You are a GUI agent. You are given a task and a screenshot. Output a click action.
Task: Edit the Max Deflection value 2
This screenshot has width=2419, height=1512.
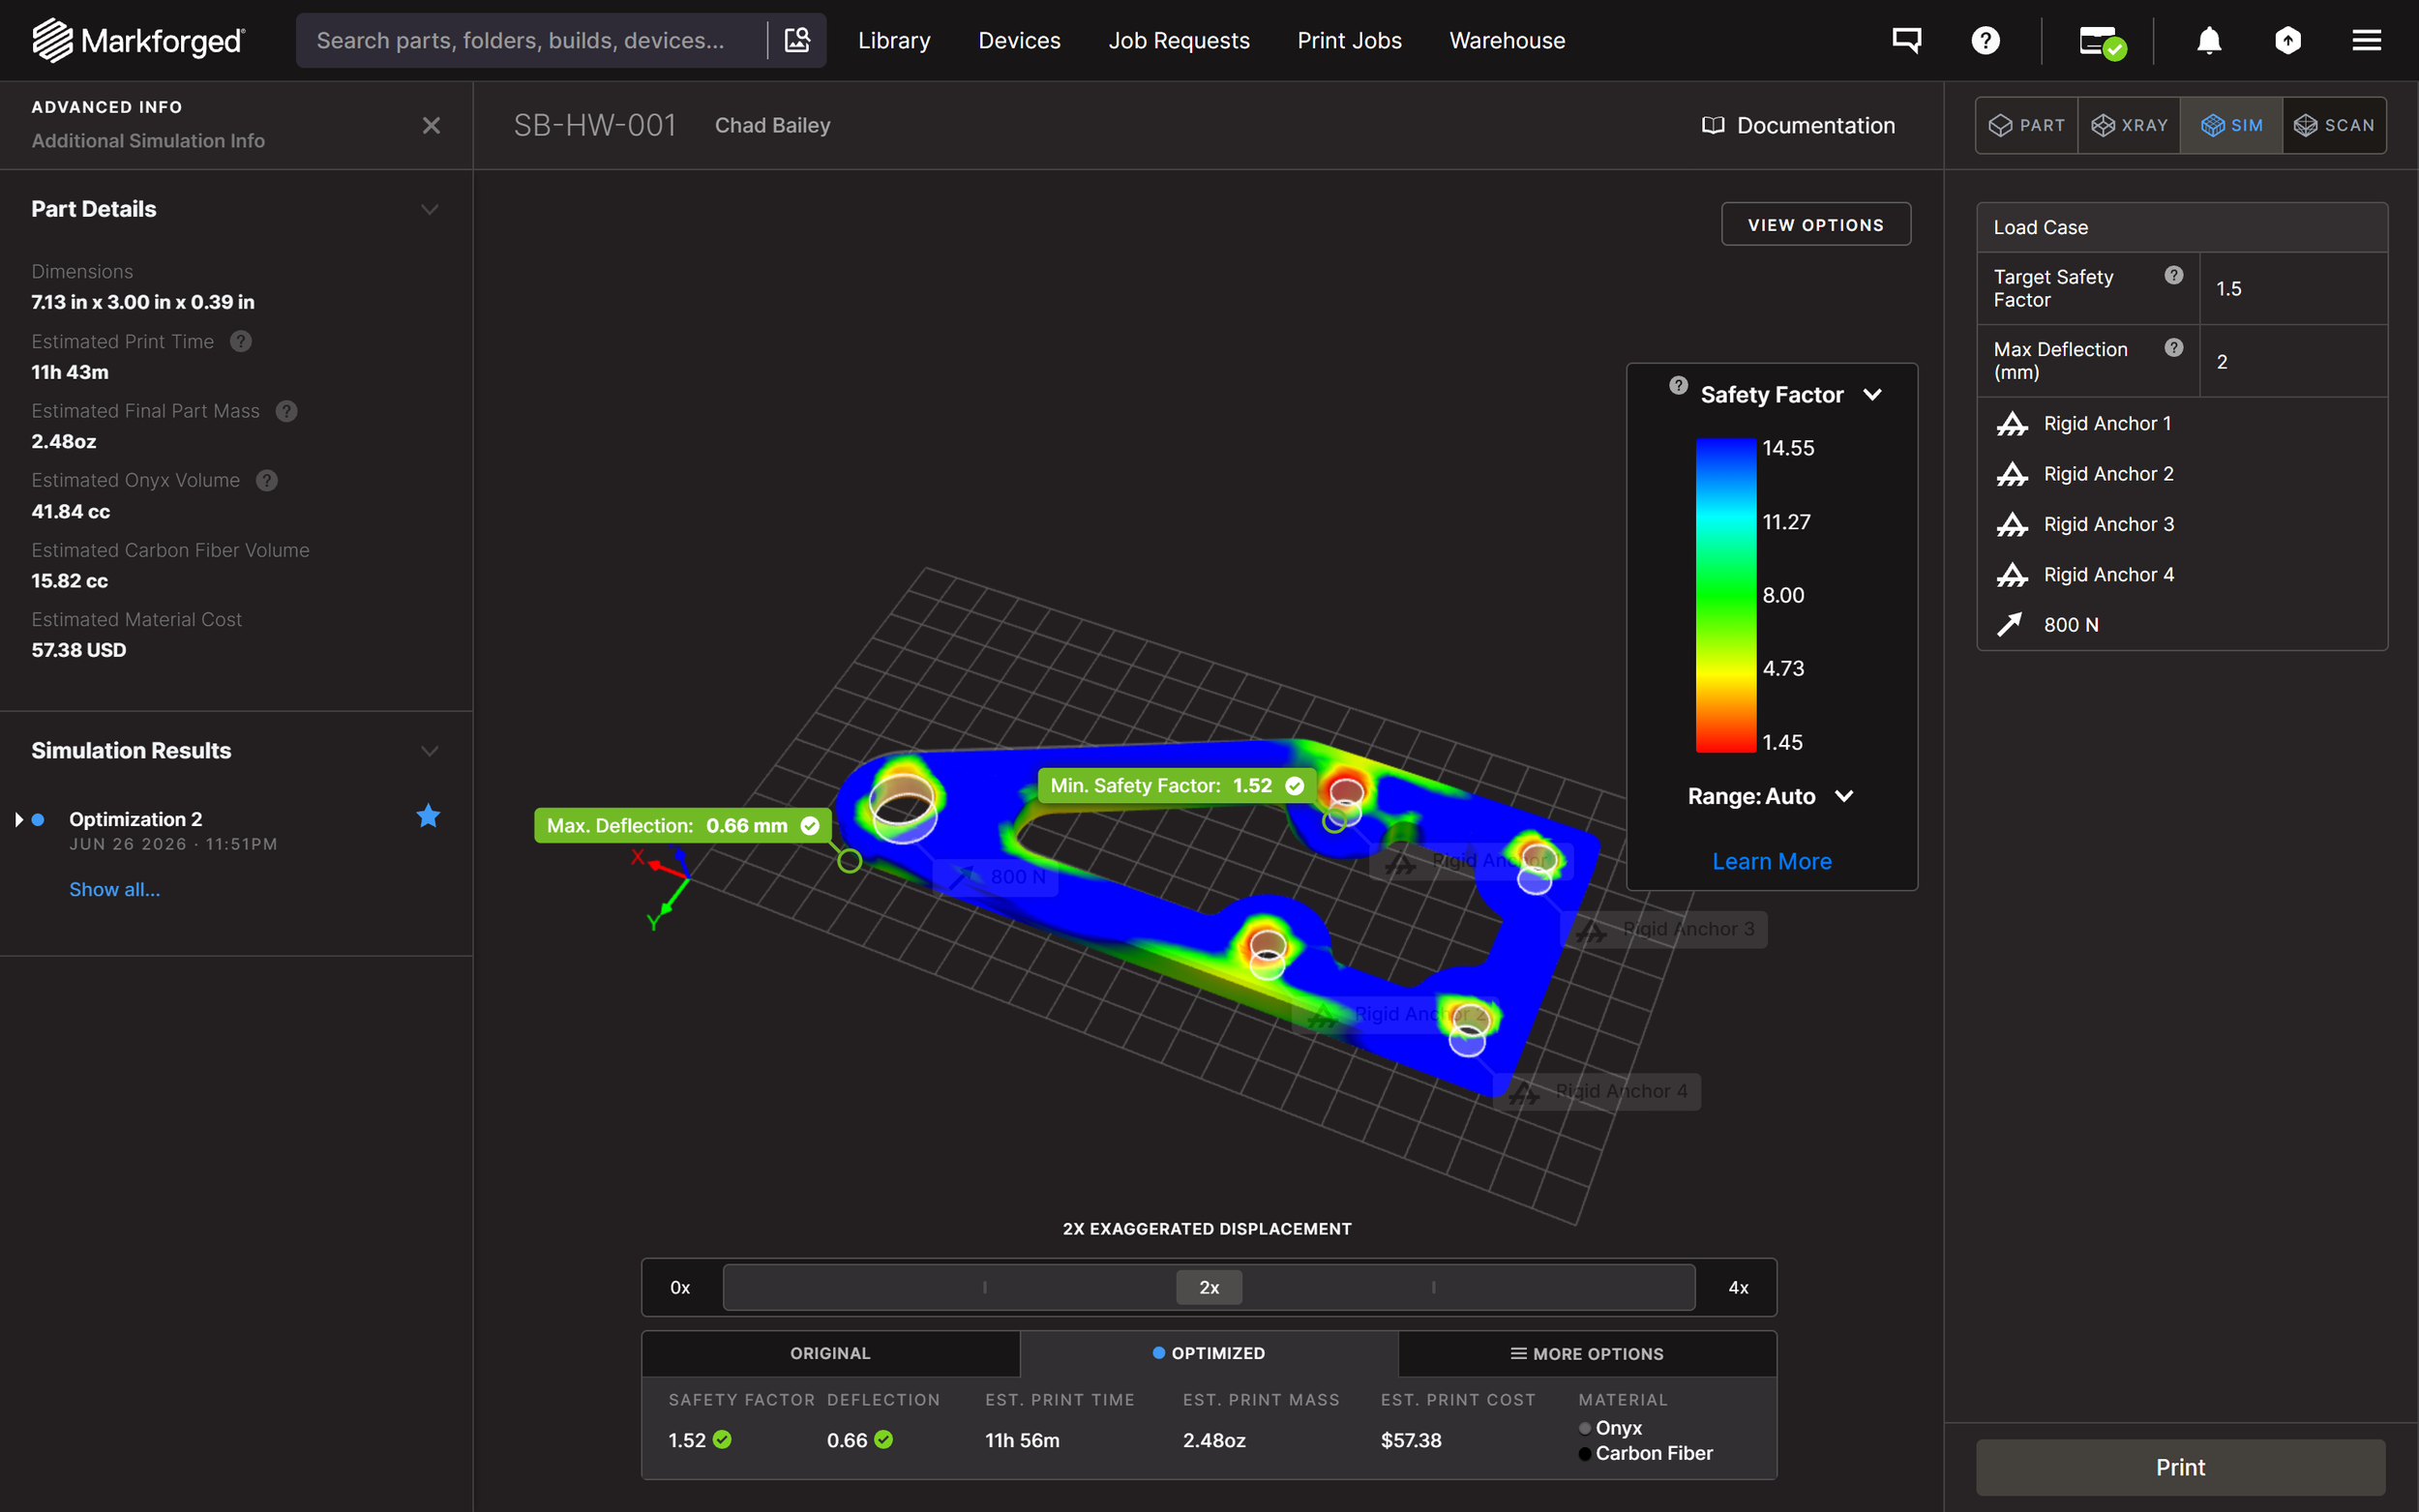point(2293,361)
